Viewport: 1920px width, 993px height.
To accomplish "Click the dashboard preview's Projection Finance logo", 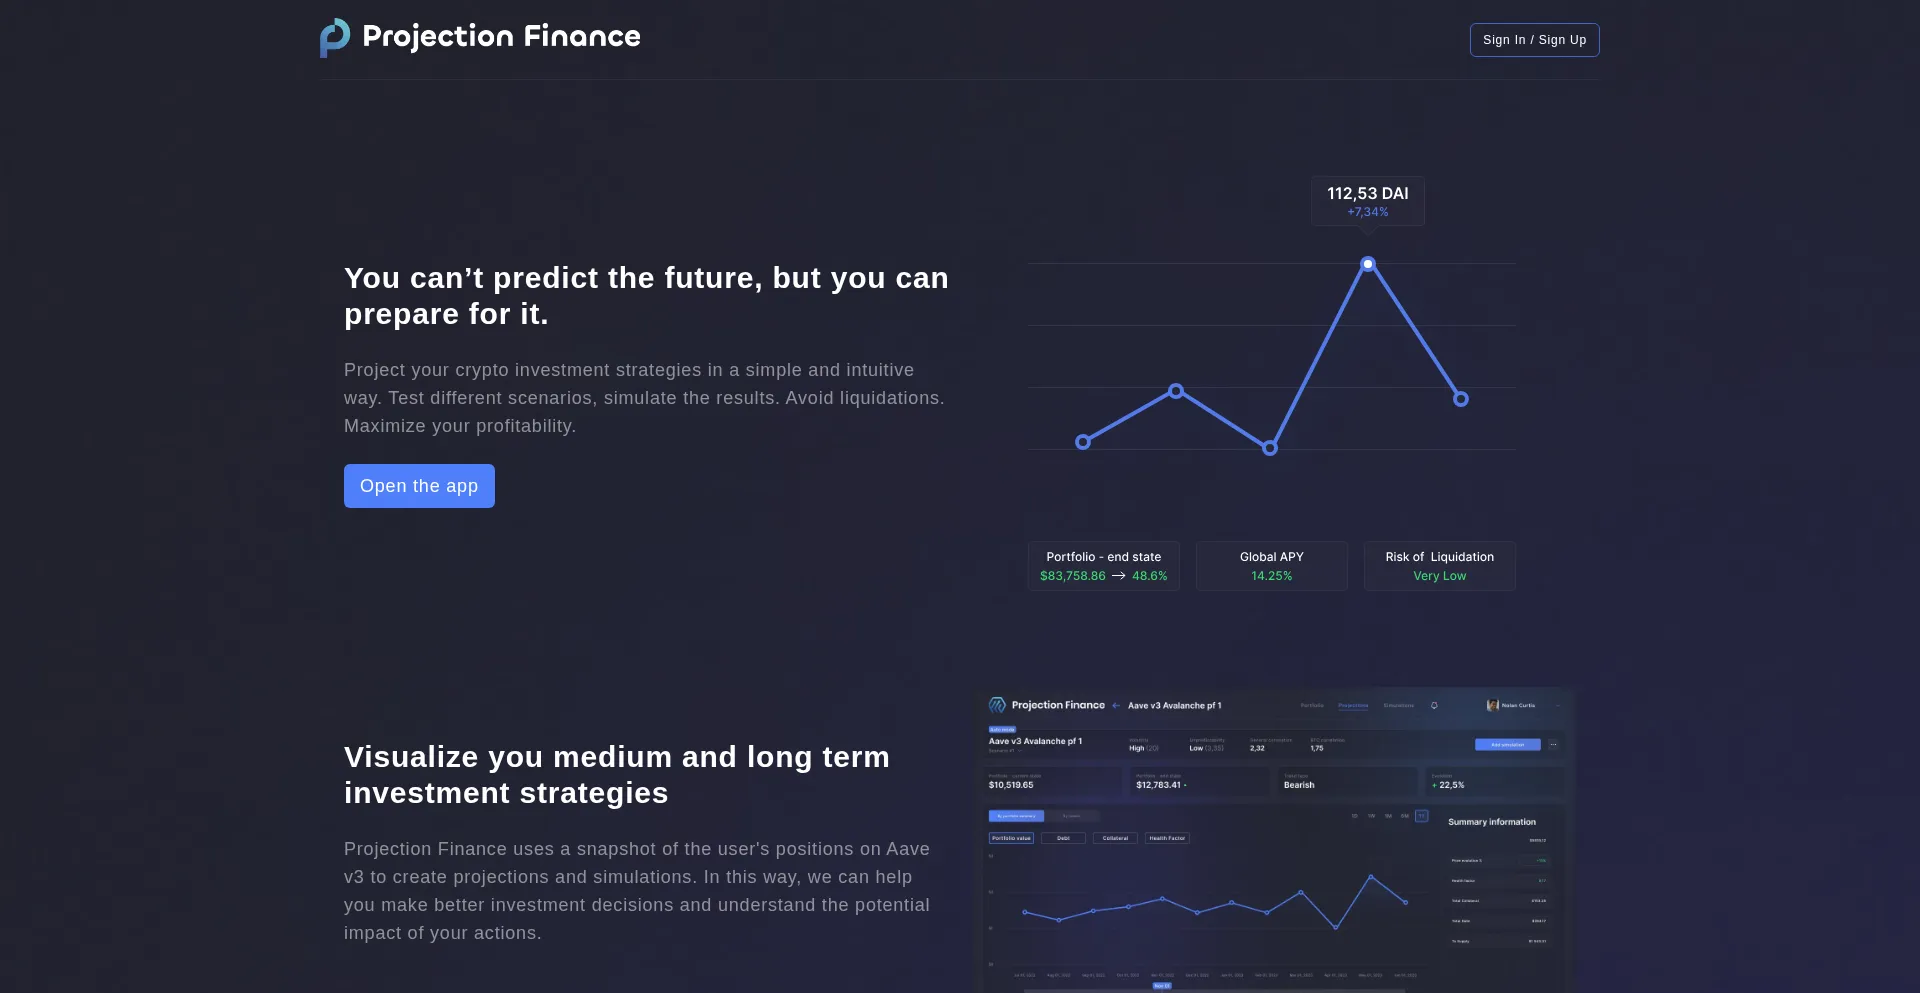I will (997, 705).
